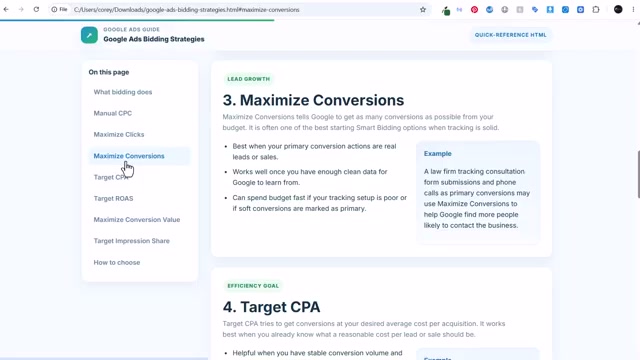Reload the current page

(x=36, y=9)
